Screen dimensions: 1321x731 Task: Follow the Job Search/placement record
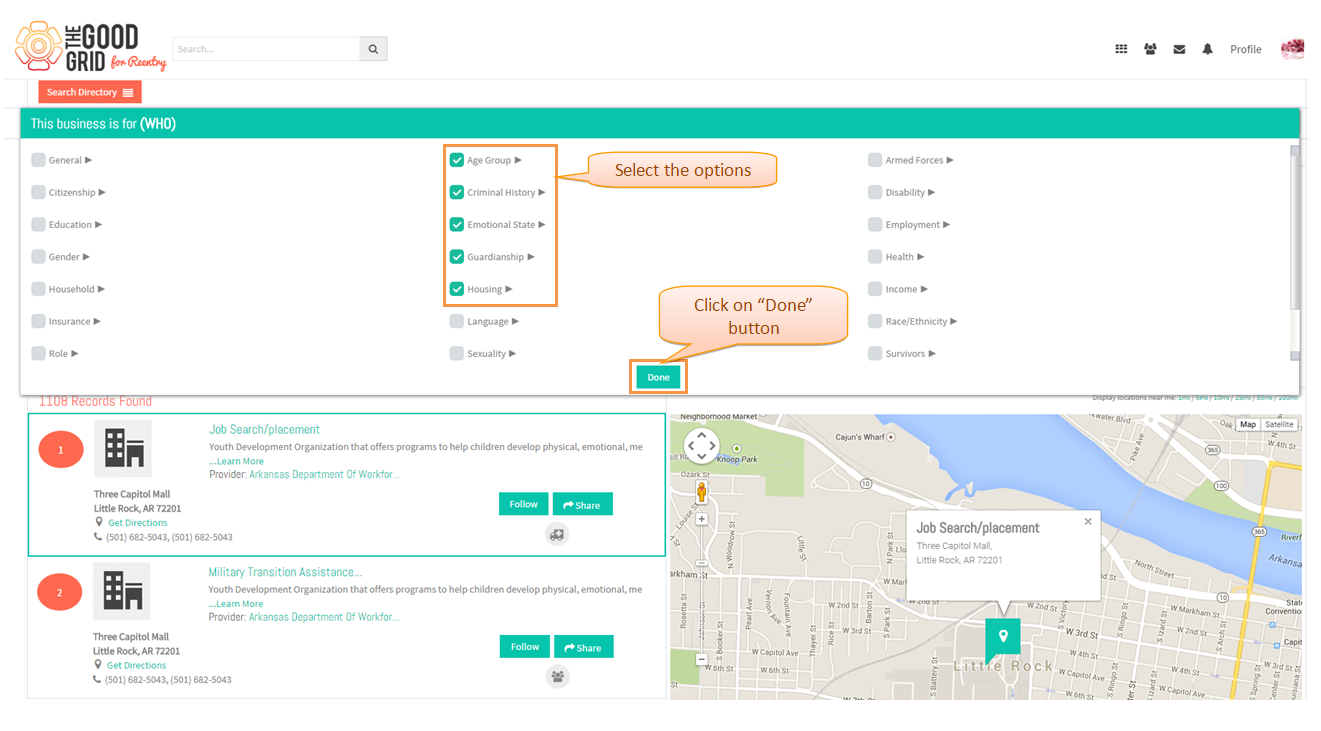(523, 504)
